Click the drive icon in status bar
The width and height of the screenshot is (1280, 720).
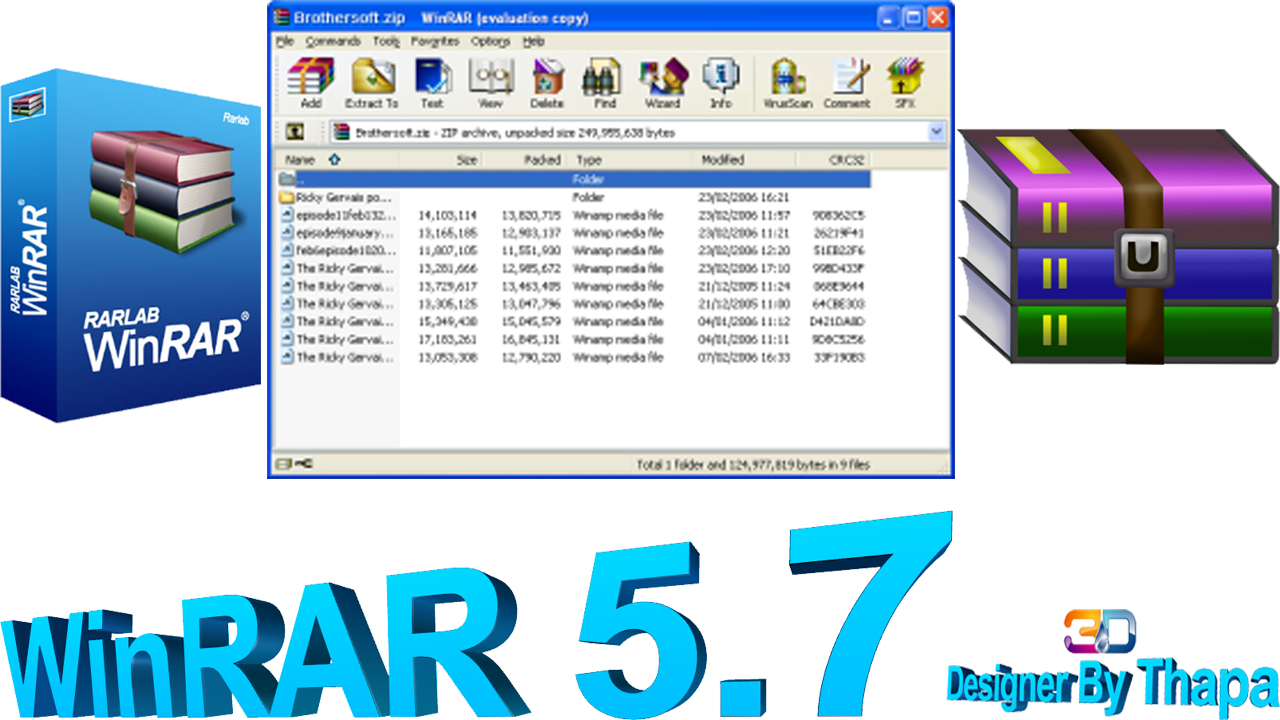[283, 465]
